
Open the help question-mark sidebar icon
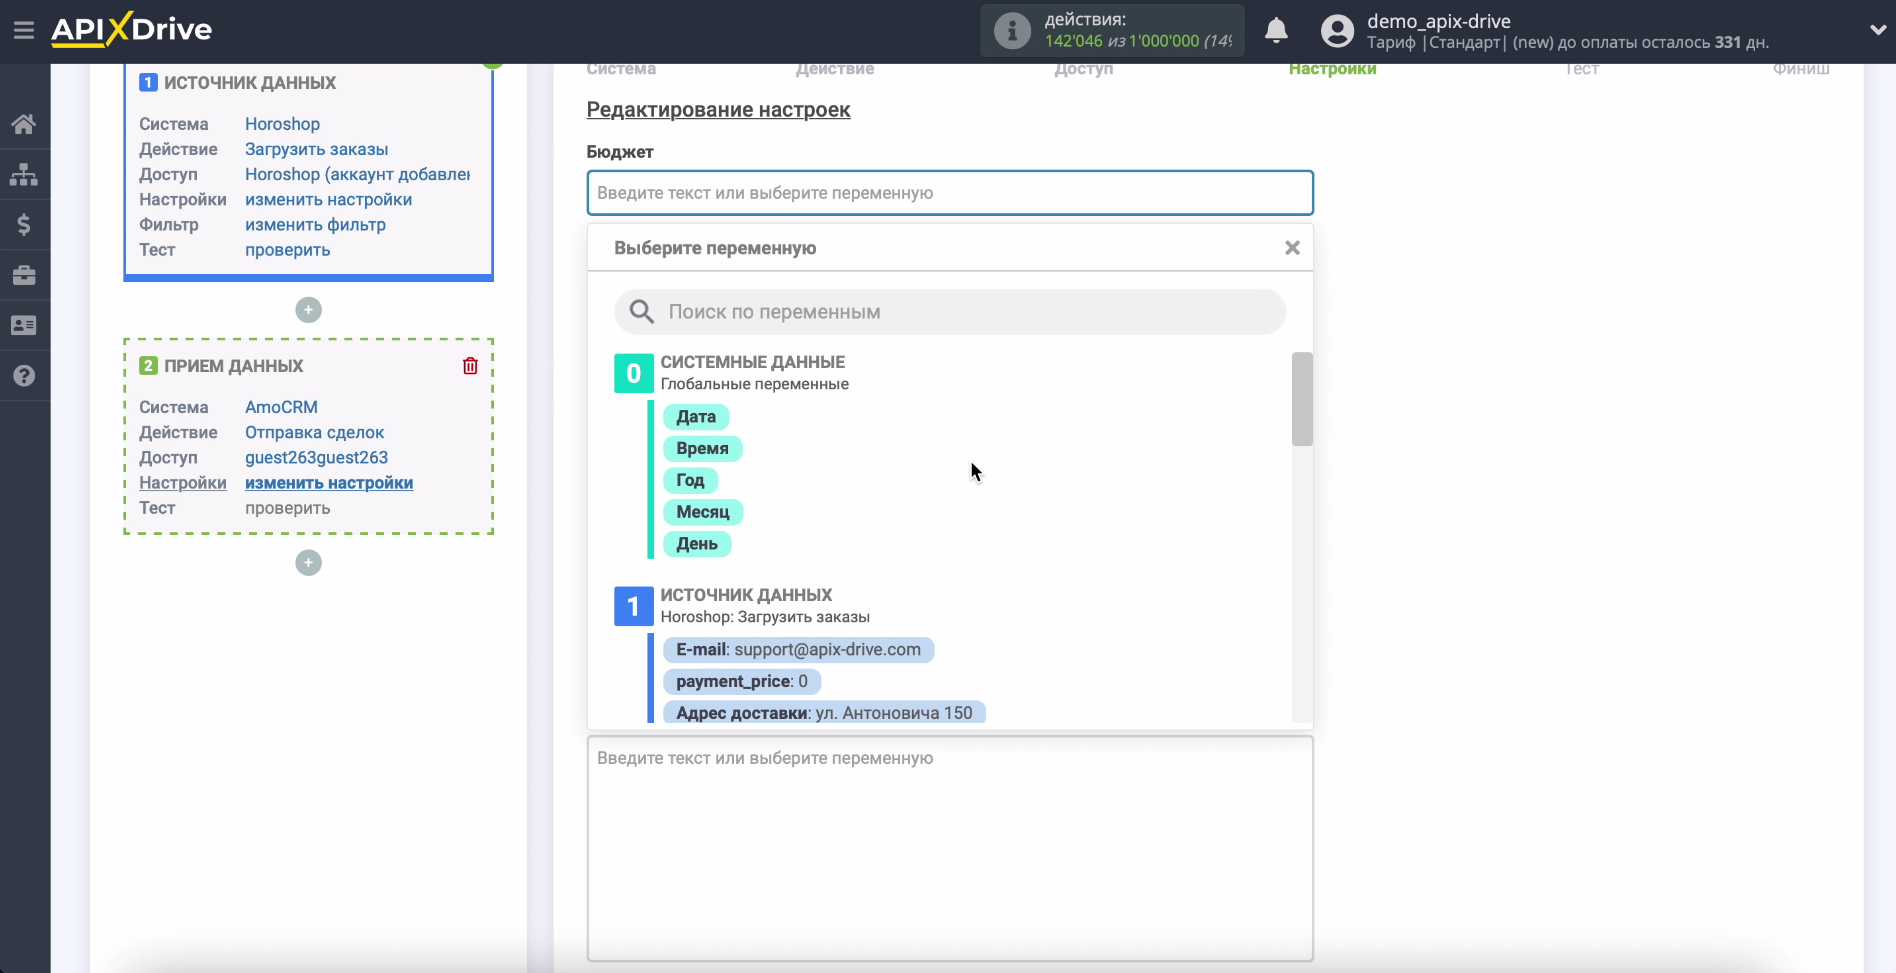(x=24, y=375)
